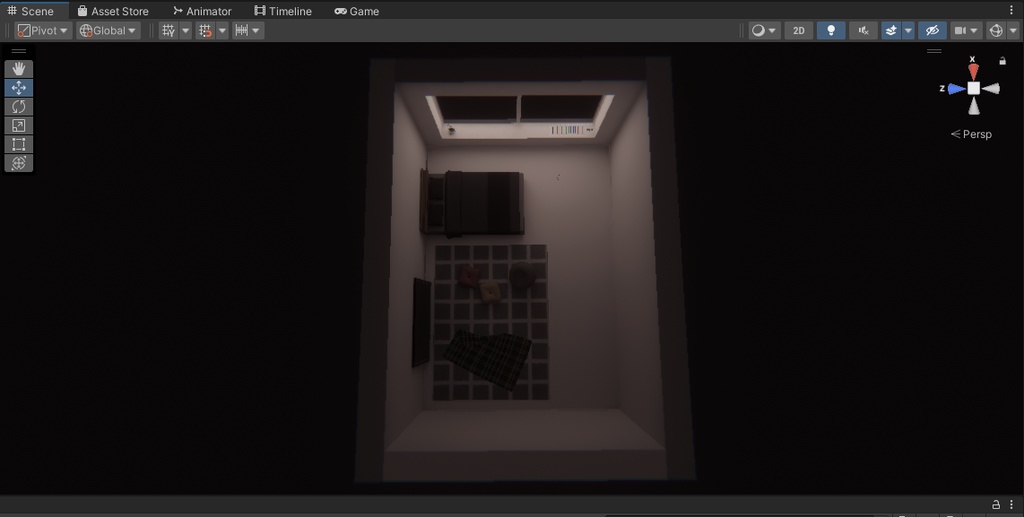Screen dimensions: 1024x517
Task: Select the plaid blanket on rug
Action: pyautogui.click(x=487, y=359)
